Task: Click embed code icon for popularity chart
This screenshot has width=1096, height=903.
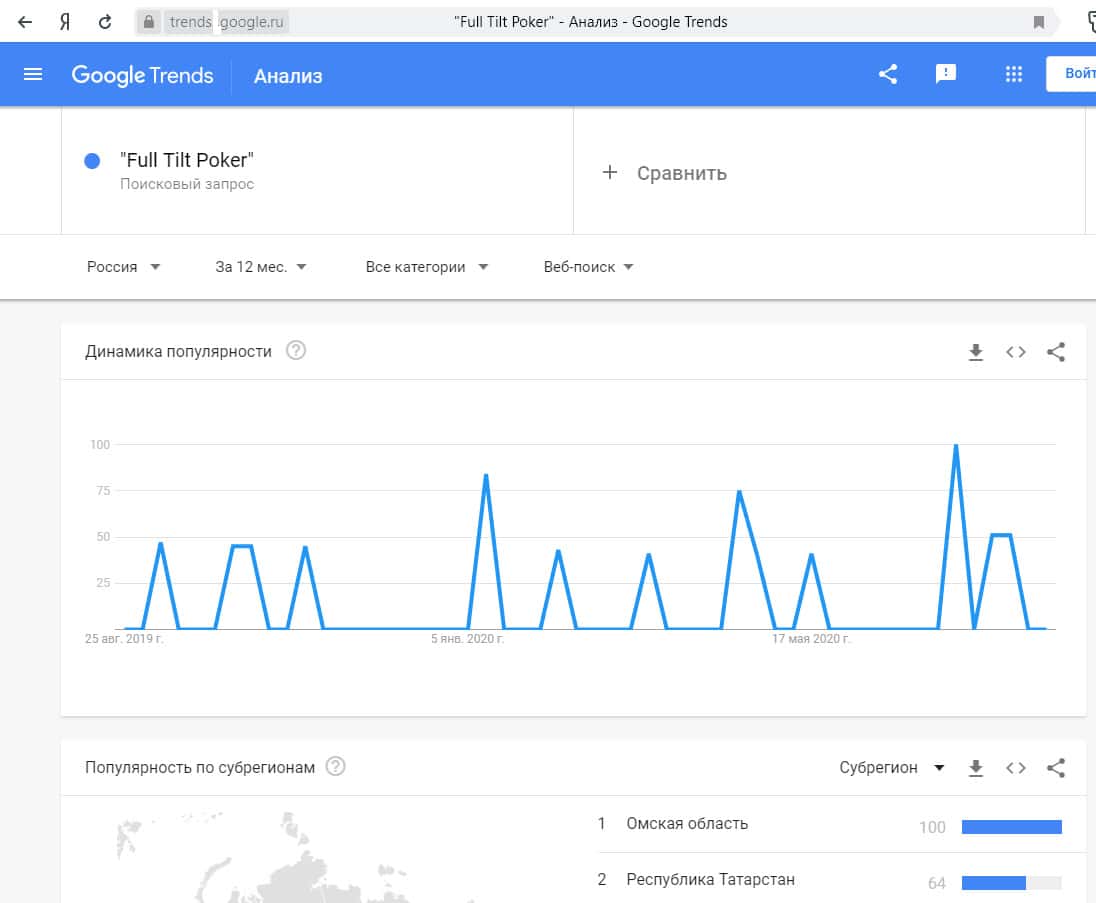Action: 1016,352
